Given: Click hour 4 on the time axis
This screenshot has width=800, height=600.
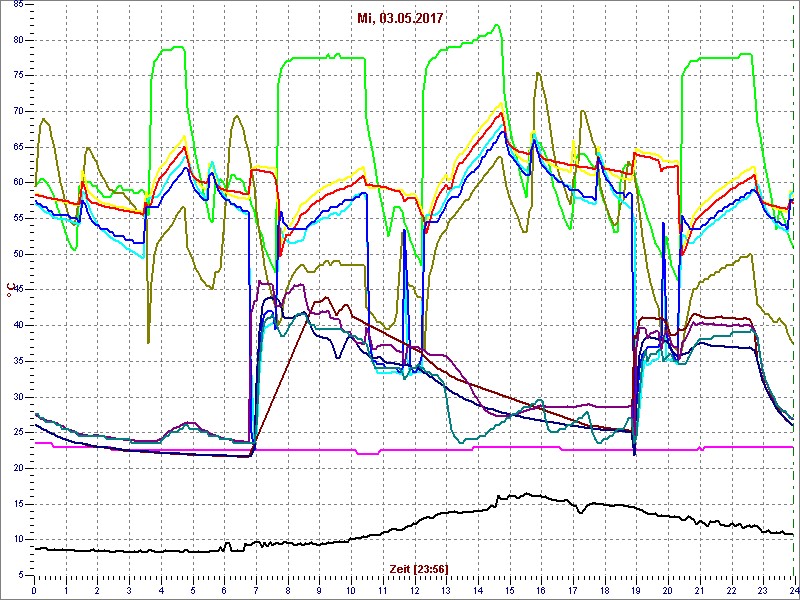Looking at the screenshot, I should (x=161, y=590).
